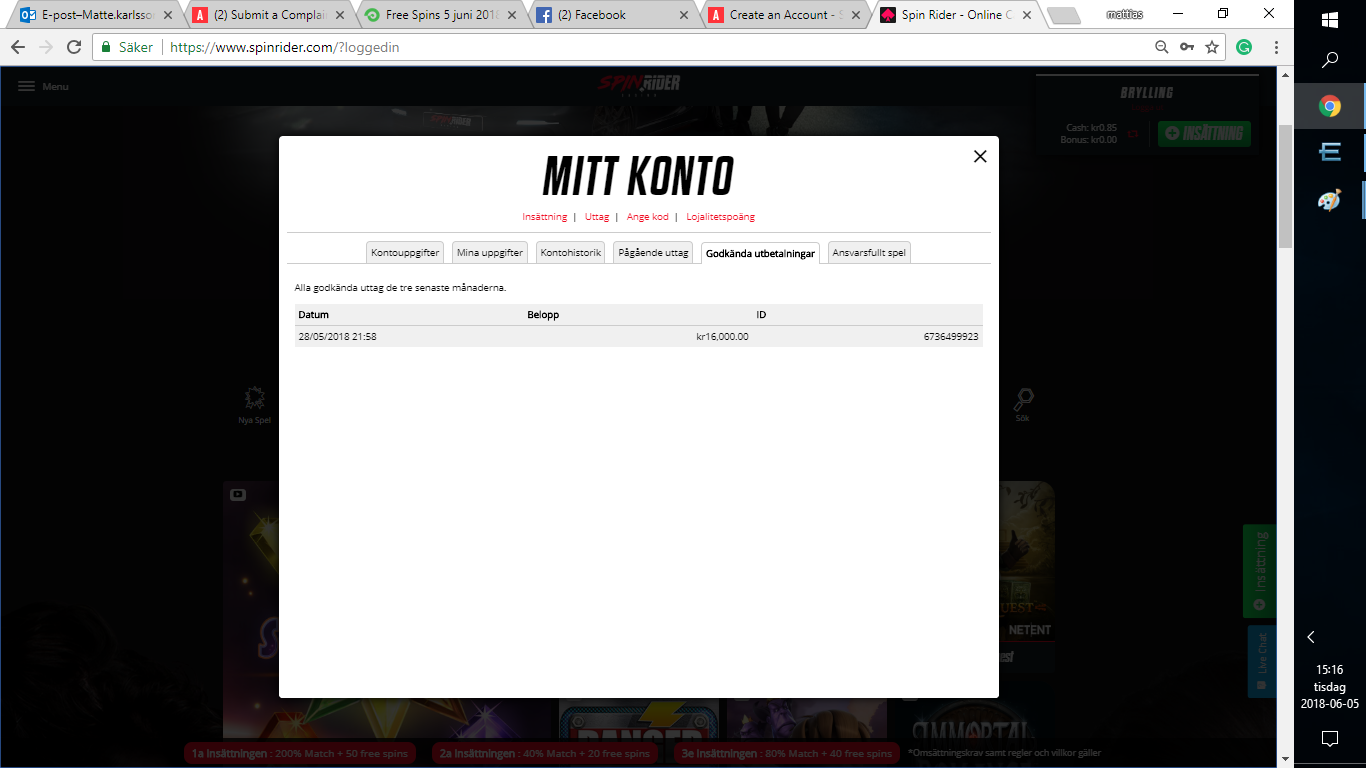Switch to the Create an Account tab
Image resolution: width=1366 pixels, height=768 pixels.
[x=785, y=15]
